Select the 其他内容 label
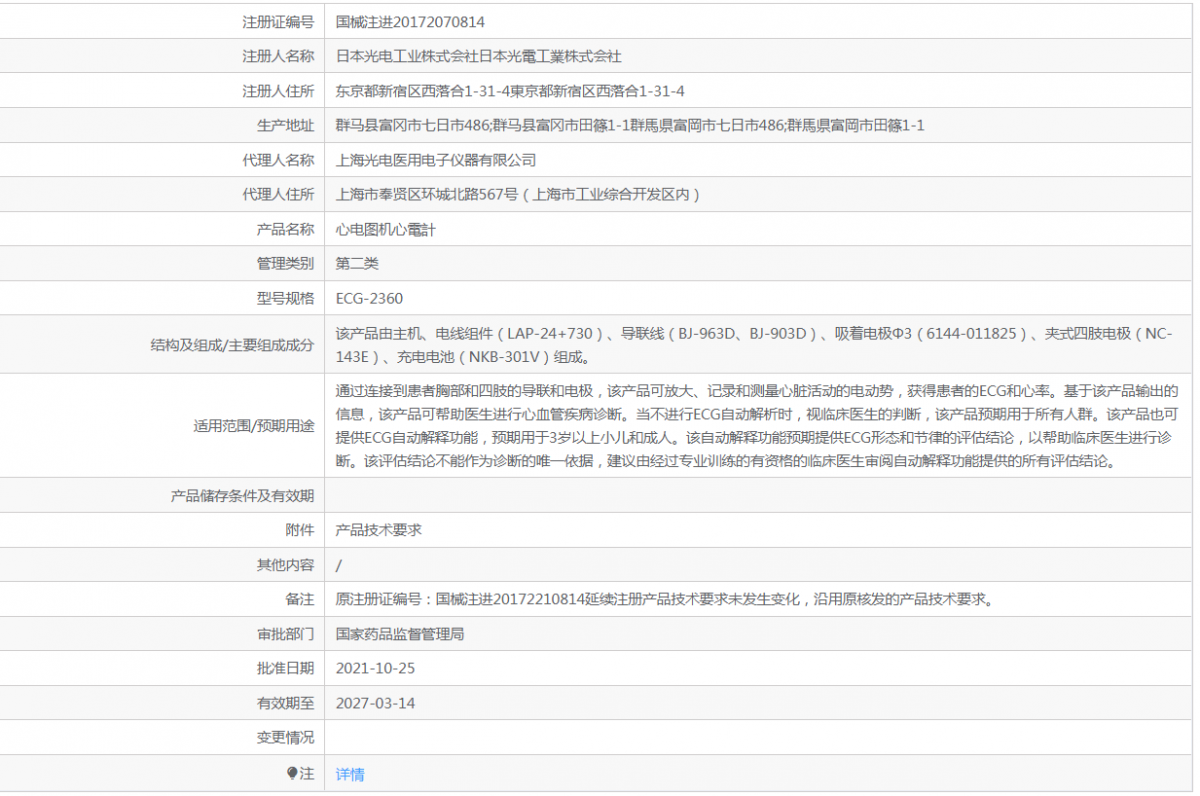This screenshot has width=1200, height=796. click(285, 565)
